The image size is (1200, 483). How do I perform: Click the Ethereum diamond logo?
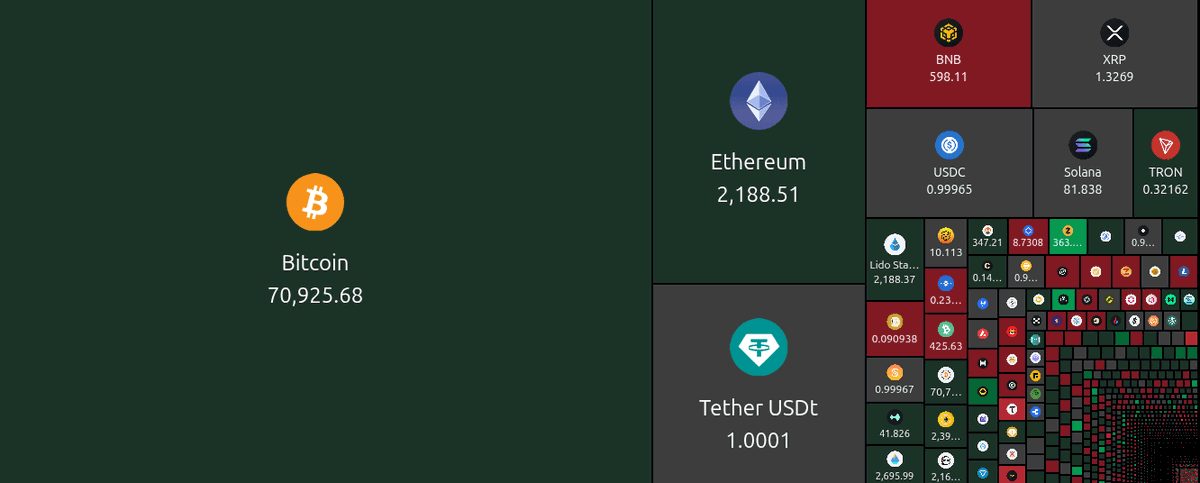tap(758, 102)
